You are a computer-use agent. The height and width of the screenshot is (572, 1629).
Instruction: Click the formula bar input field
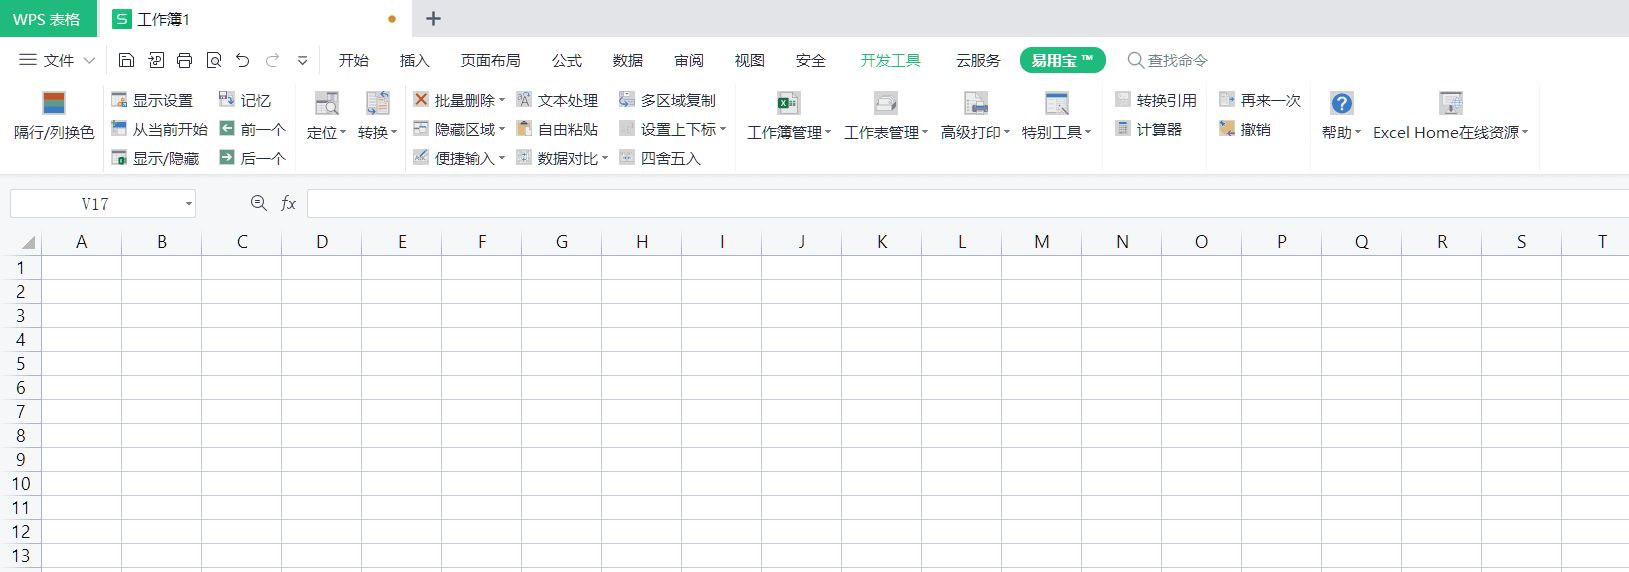tap(960, 204)
